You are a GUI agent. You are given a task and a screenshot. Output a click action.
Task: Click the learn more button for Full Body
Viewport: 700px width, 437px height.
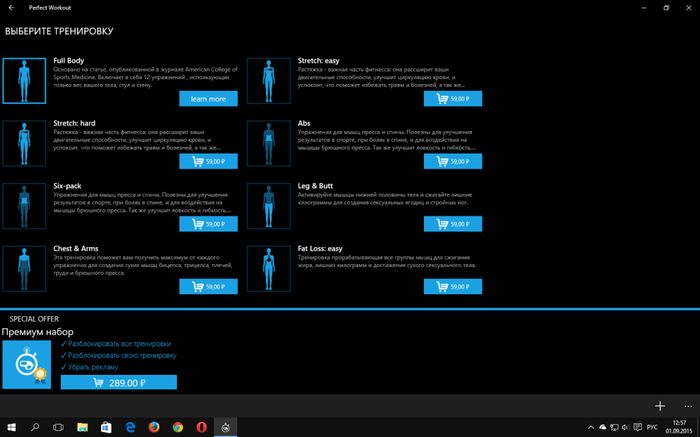(x=208, y=99)
